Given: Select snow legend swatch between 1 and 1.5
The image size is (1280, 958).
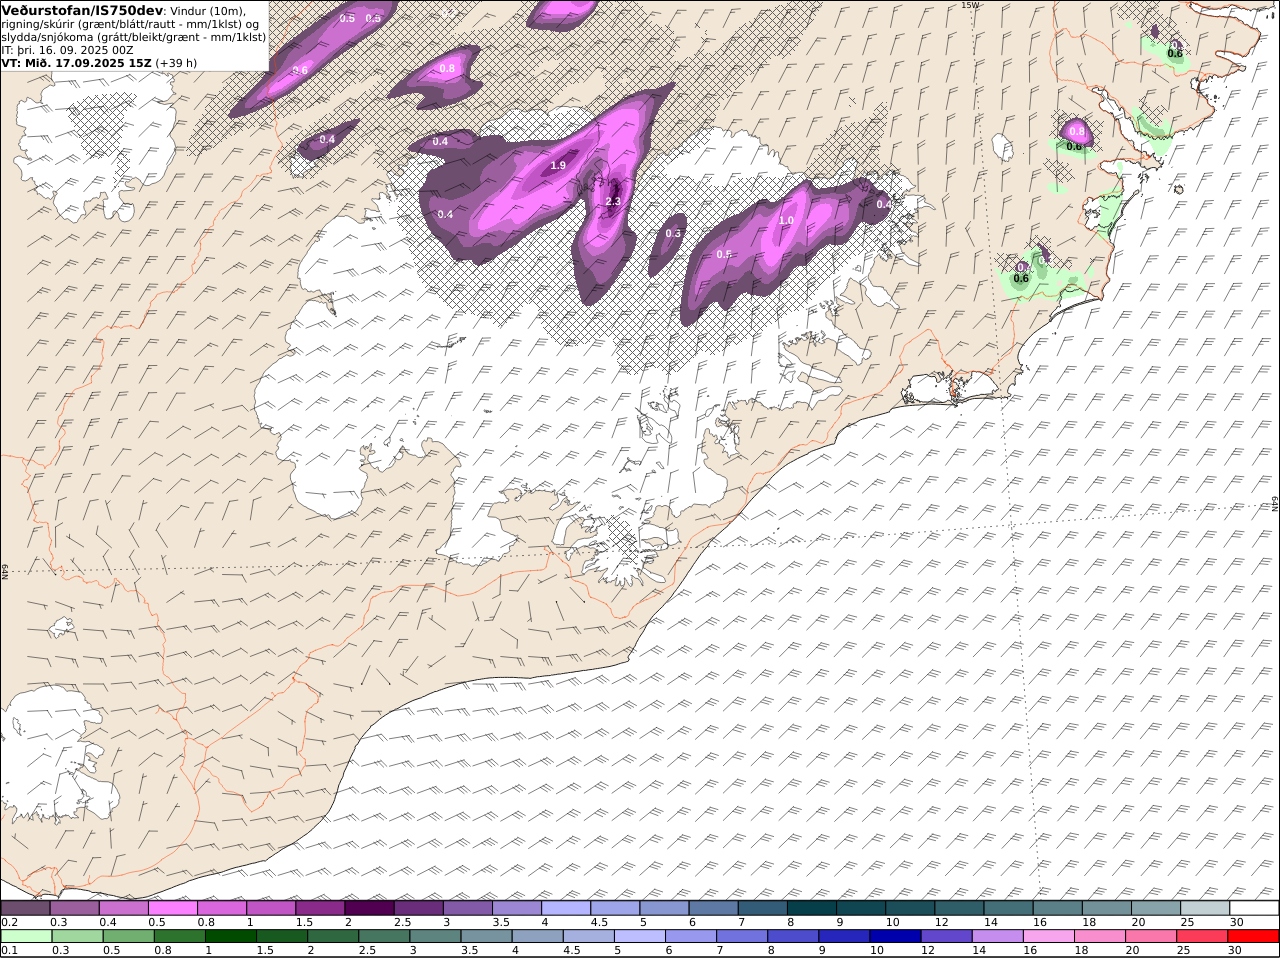Looking at the screenshot, I should (x=271, y=908).
